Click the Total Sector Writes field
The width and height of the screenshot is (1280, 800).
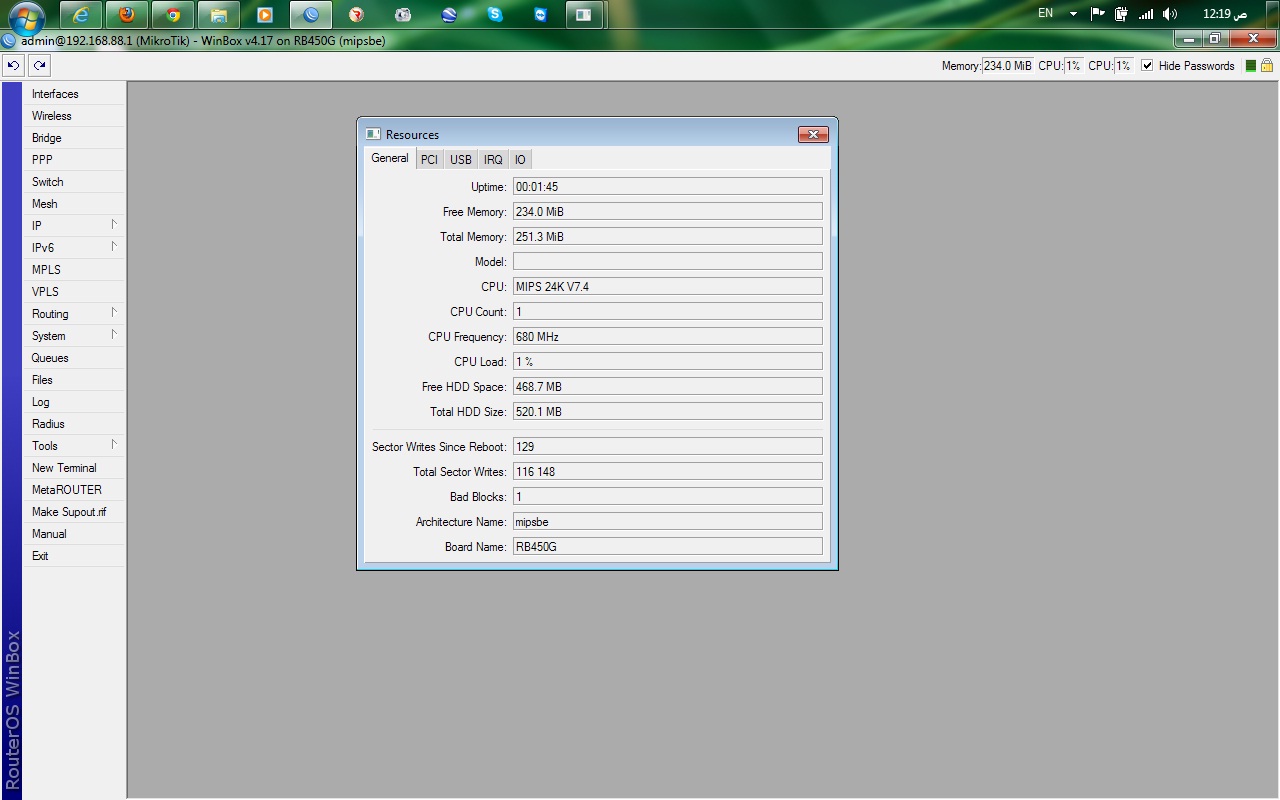[x=668, y=471]
